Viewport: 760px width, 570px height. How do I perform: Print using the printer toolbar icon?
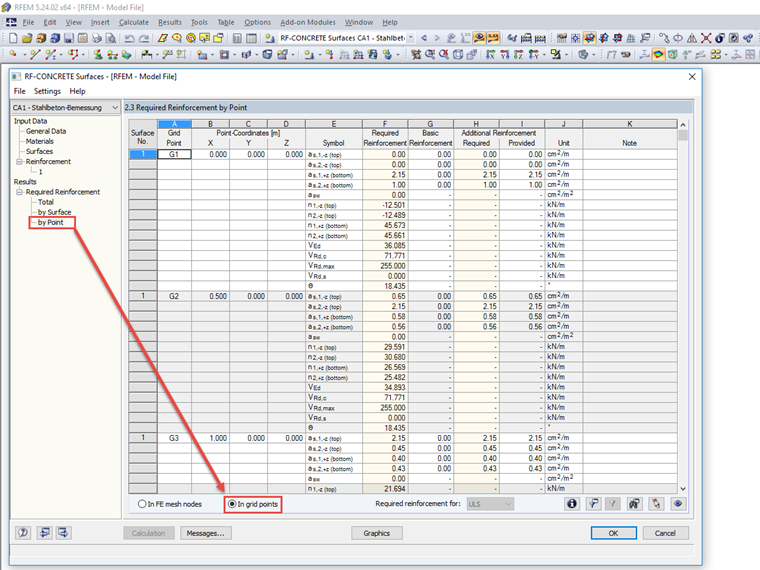point(97,38)
